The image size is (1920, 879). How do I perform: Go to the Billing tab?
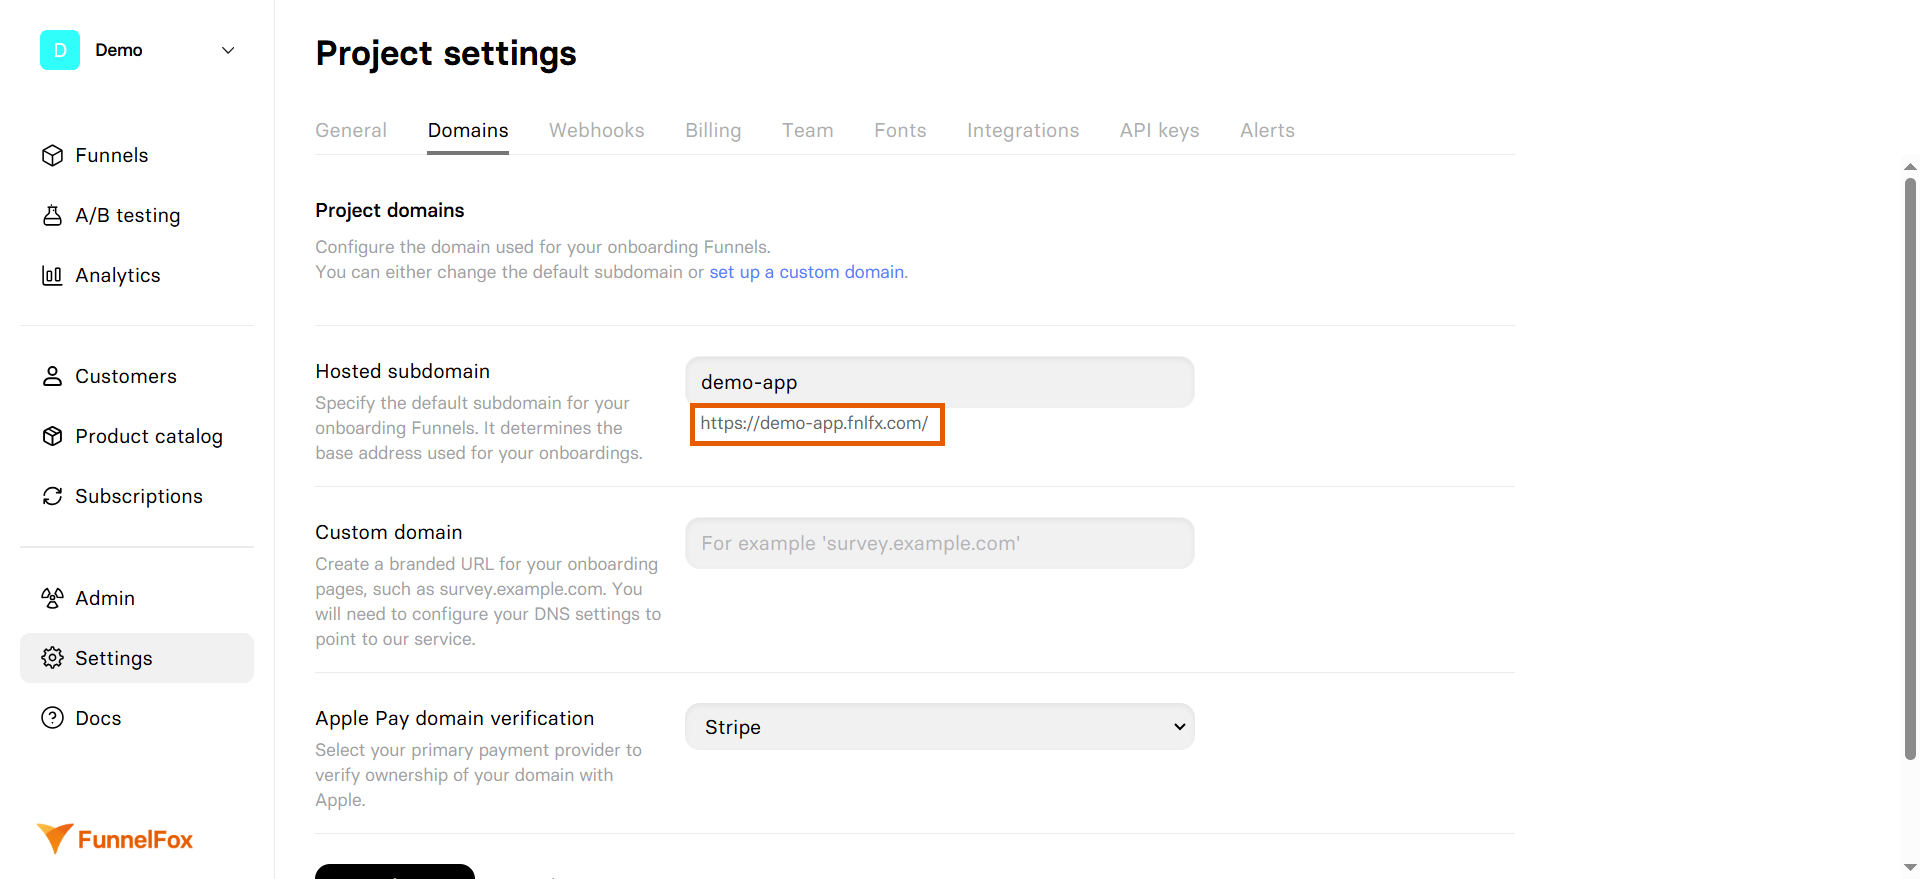click(713, 130)
